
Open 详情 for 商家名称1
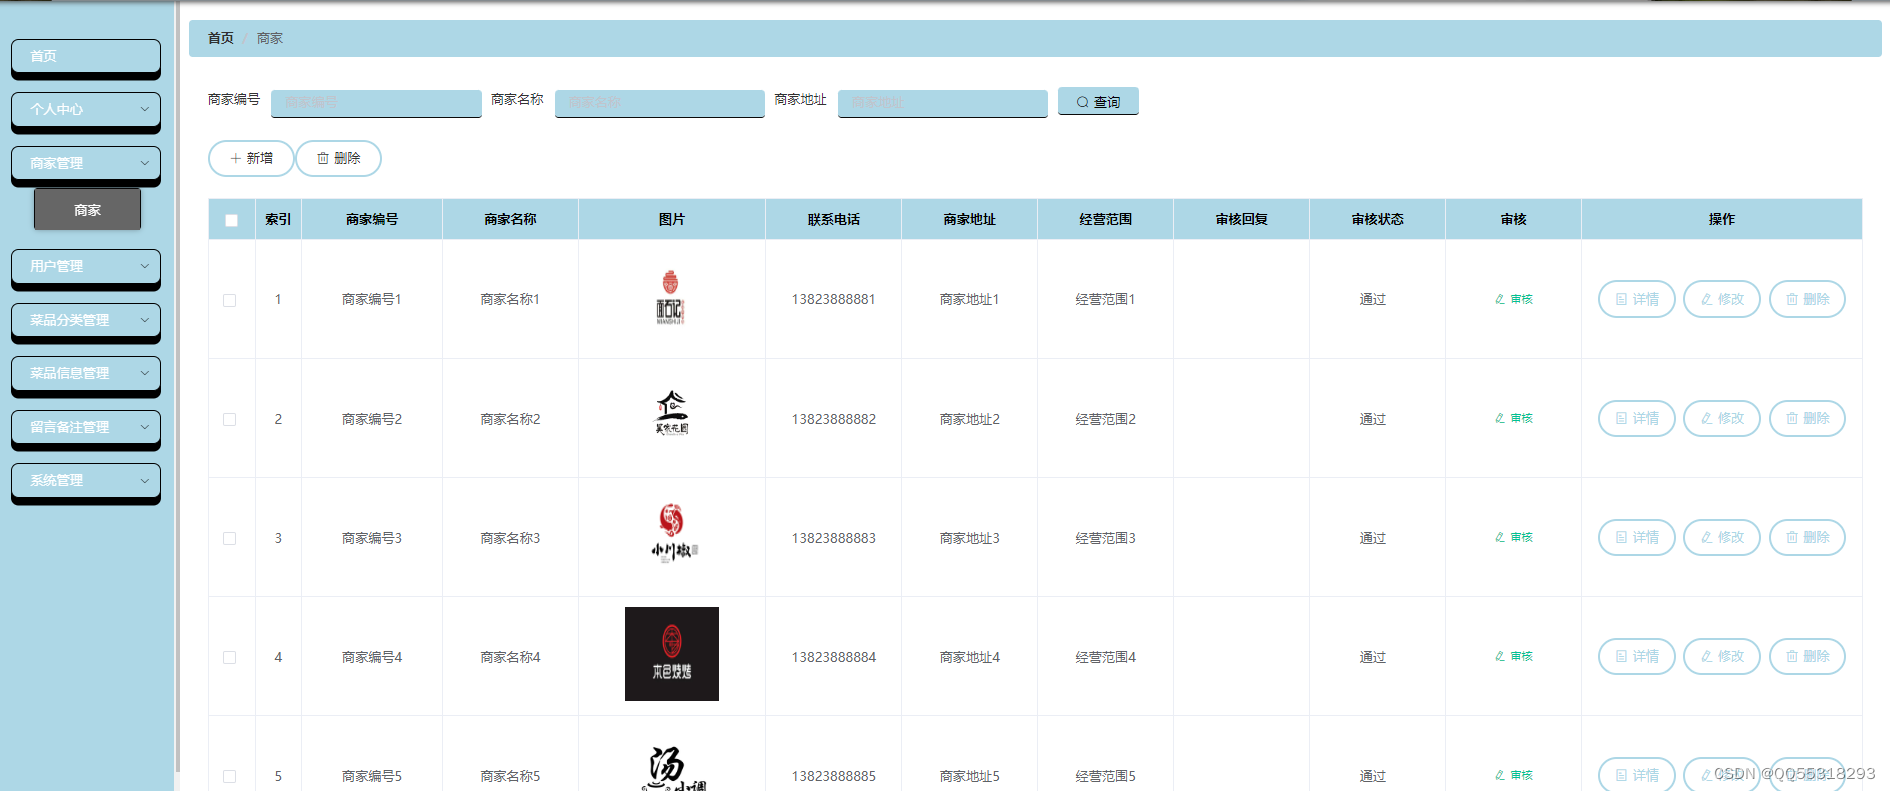pyautogui.click(x=1637, y=299)
